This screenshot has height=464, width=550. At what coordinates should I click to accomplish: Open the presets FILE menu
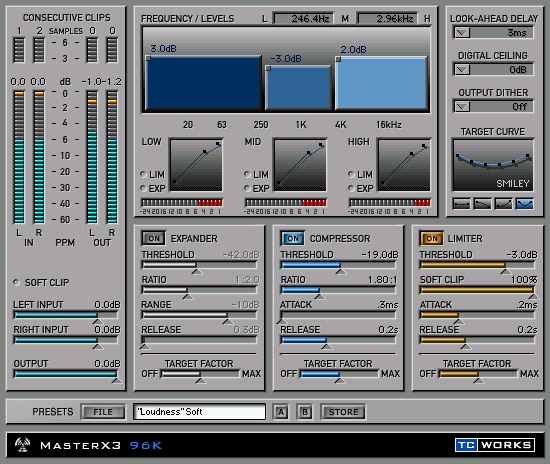(103, 412)
